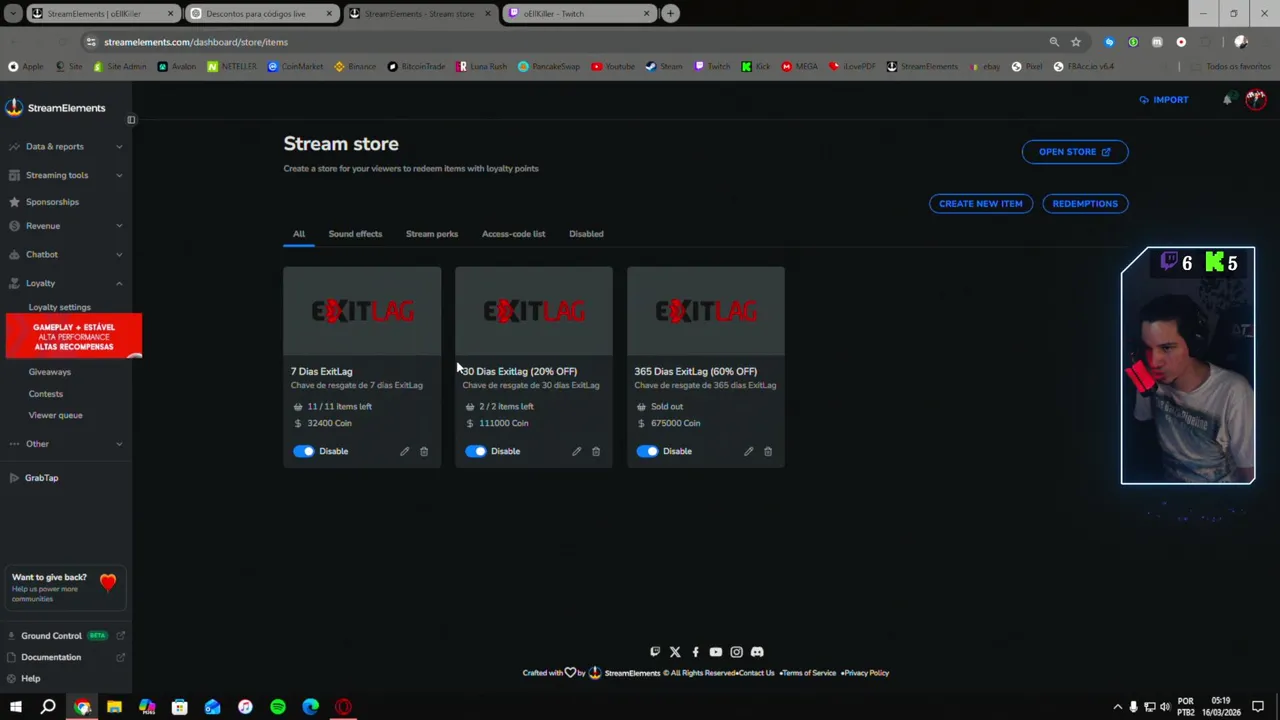The image size is (1280, 720).
Task: Open browser tab list dropdown
Action: coord(13,14)
